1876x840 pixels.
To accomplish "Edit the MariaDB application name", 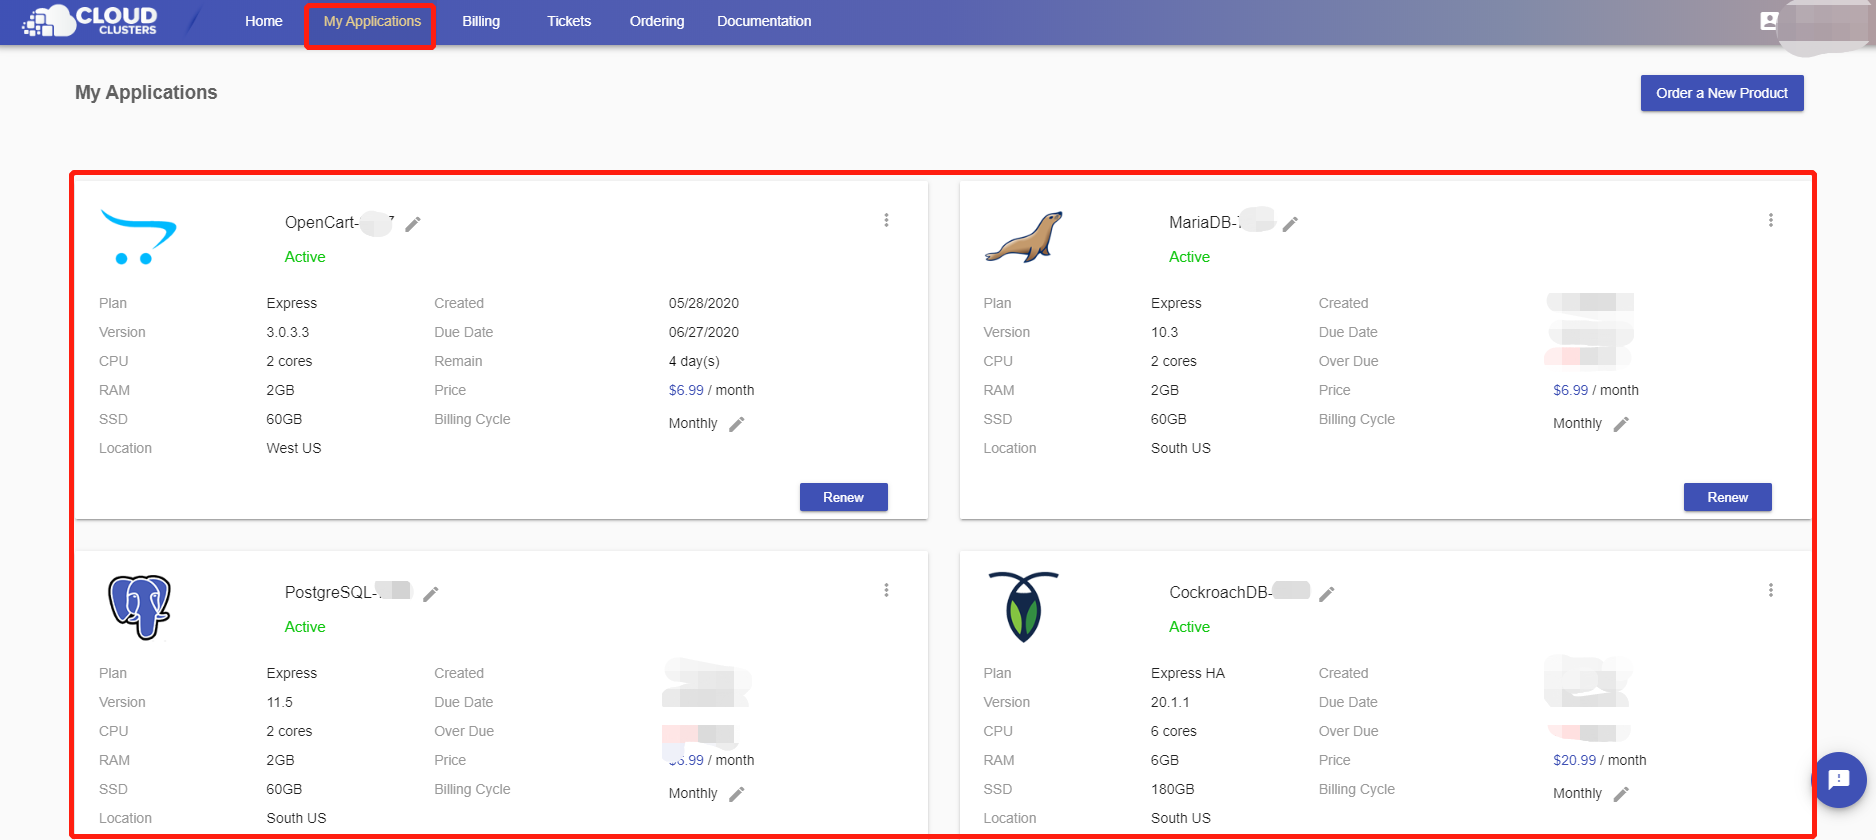I will [x=1290, y=224].
